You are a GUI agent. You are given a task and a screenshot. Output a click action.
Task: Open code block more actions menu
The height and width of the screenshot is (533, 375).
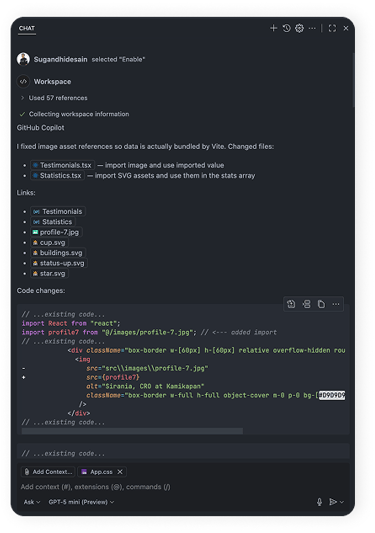click(x=336, y=304)
